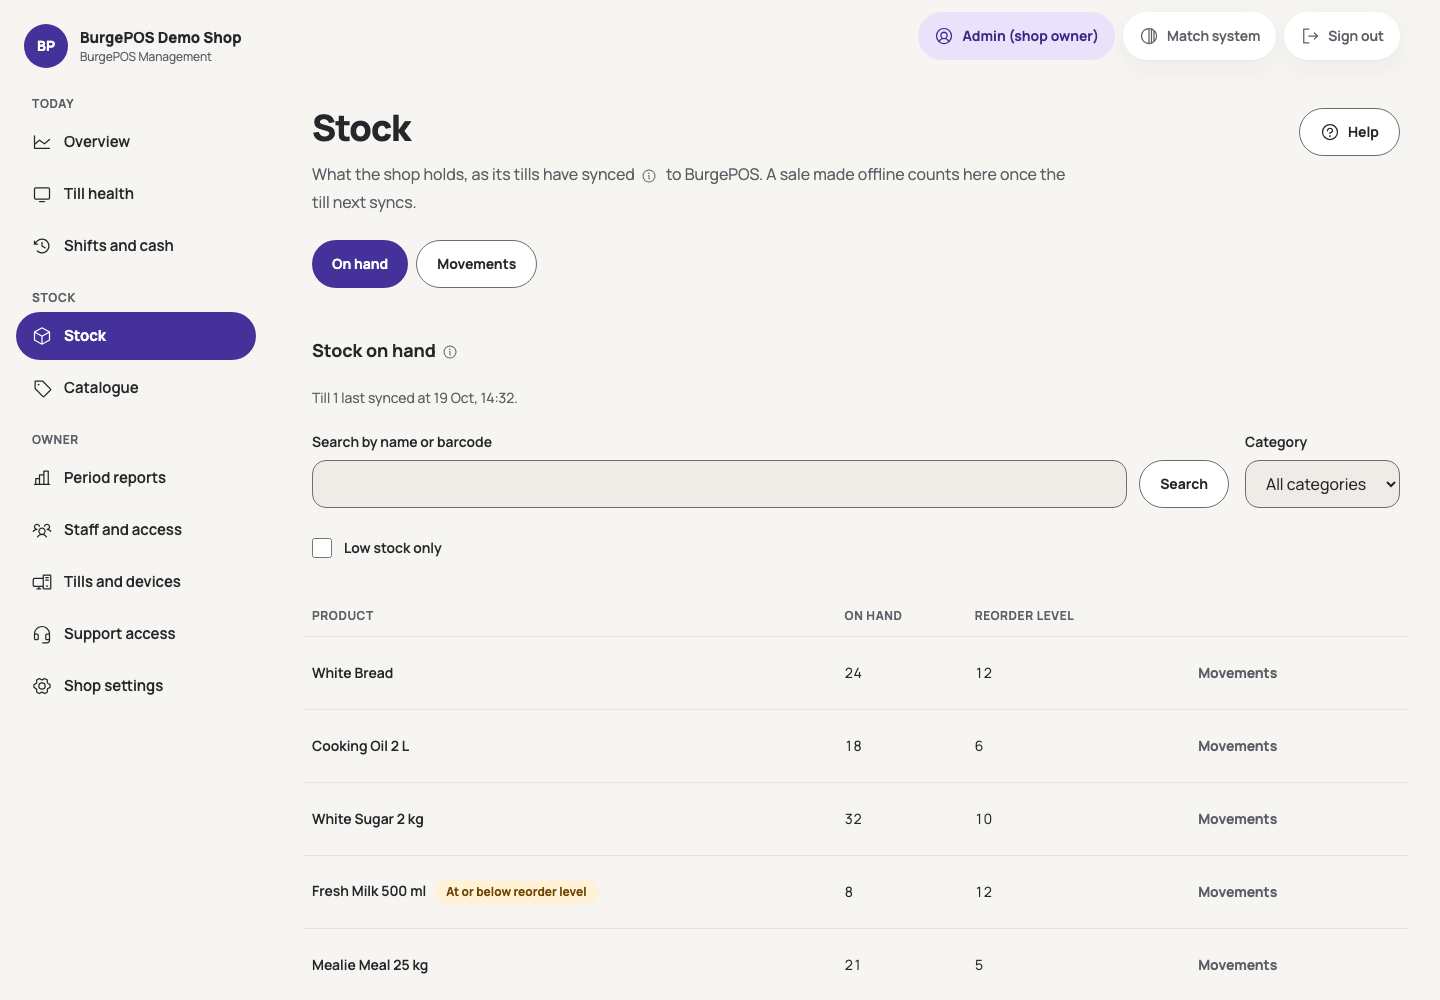Click the Overview chart icon
Screen dimensions: 1440x1000
pyautogui.click(x=42, y=142)
